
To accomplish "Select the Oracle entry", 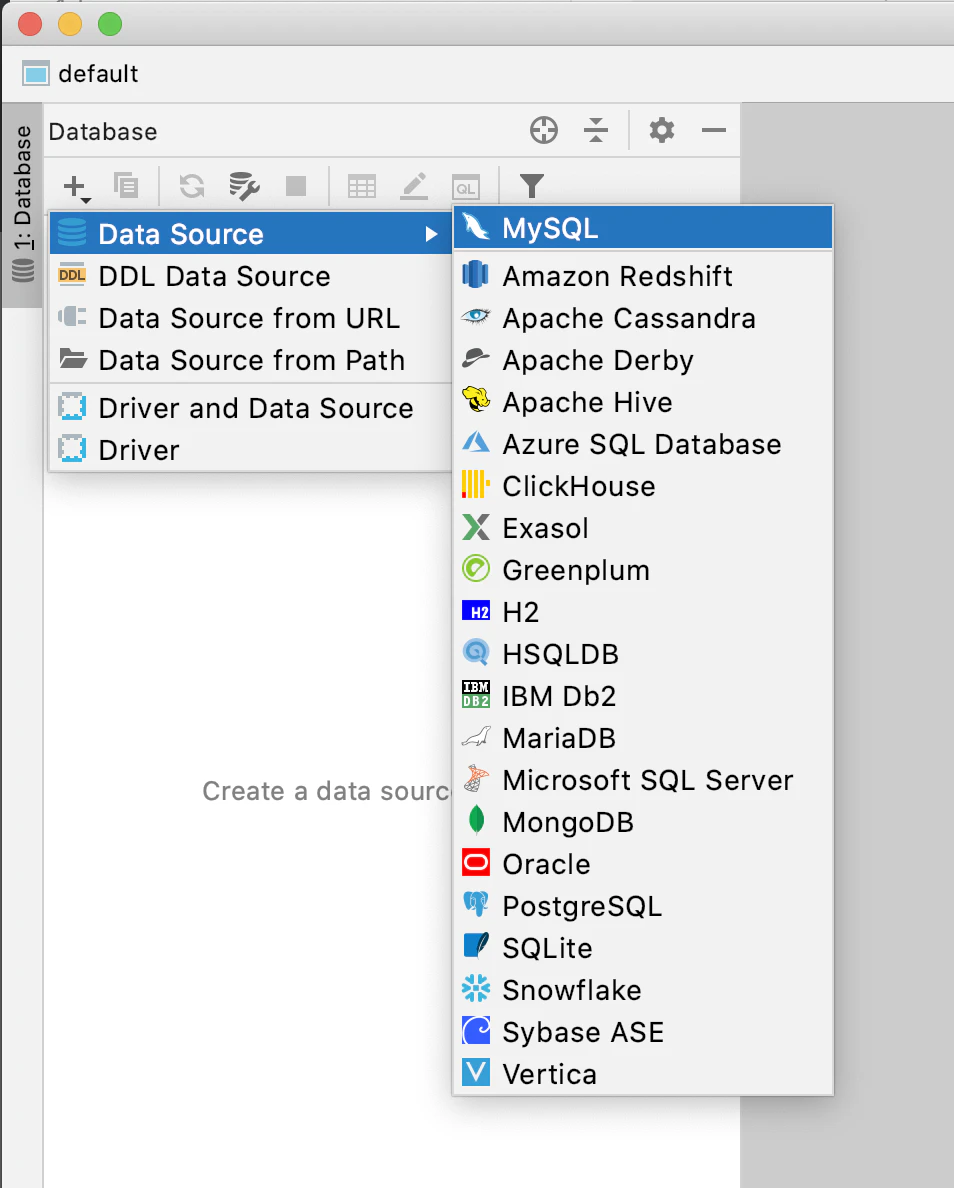I will 643,864.
